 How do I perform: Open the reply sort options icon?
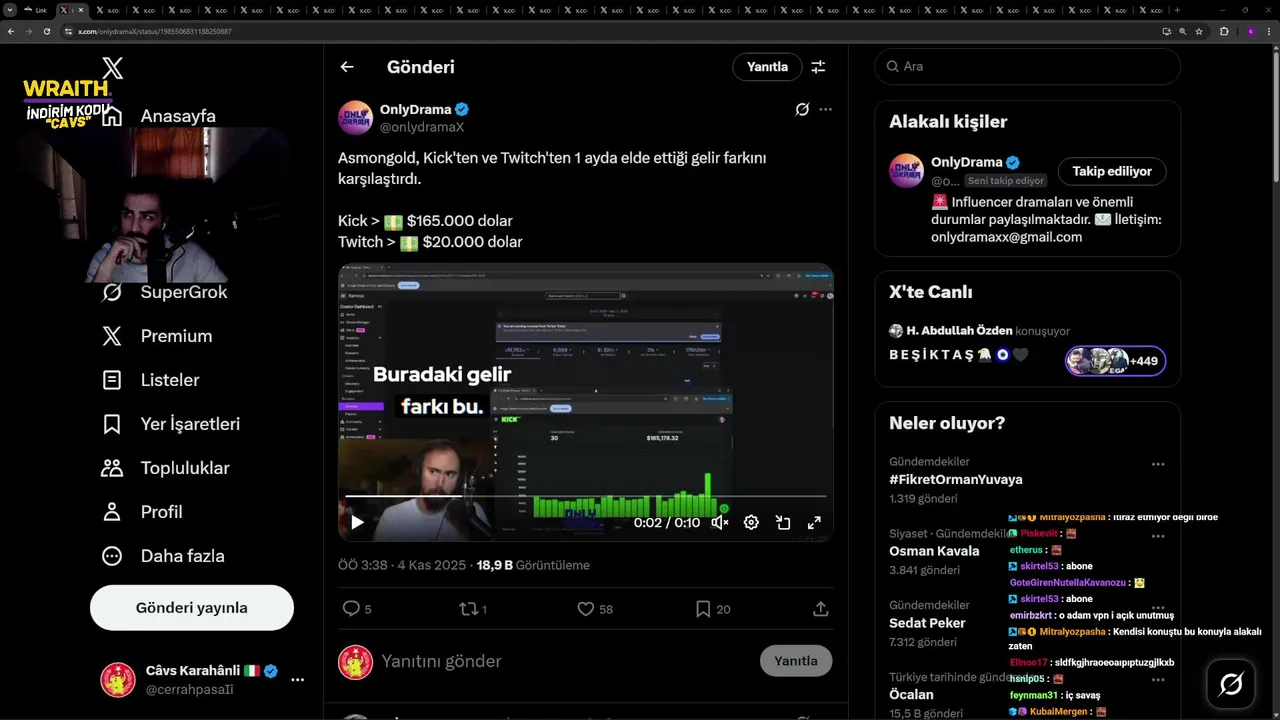click(818, 67)
